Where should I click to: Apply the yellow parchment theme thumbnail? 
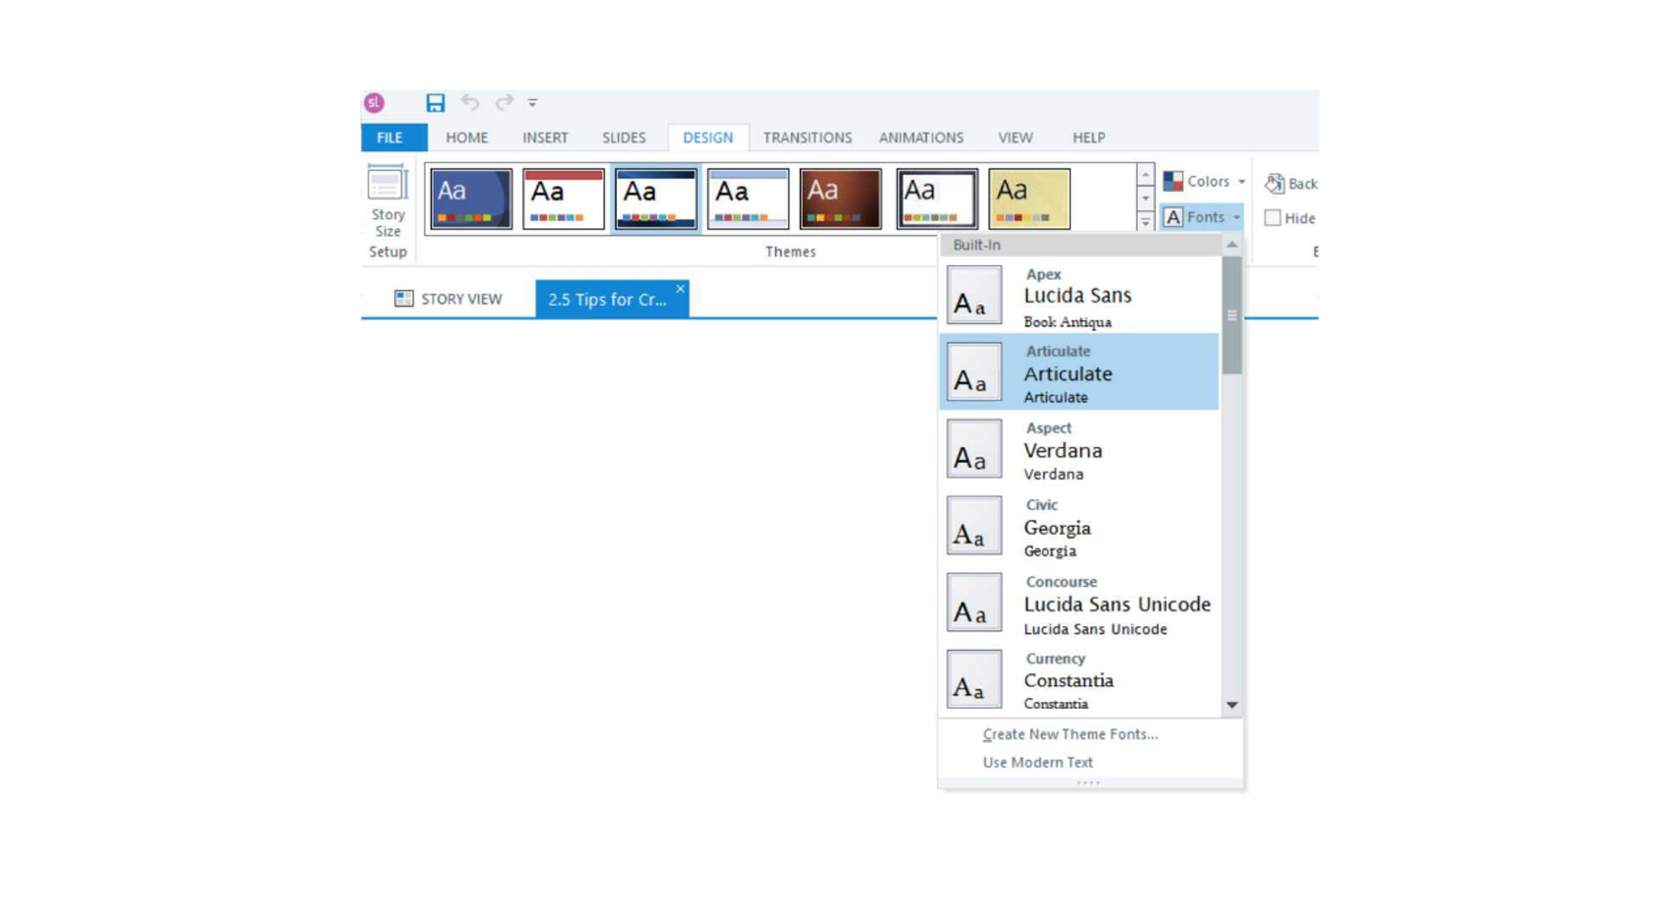1030,199
